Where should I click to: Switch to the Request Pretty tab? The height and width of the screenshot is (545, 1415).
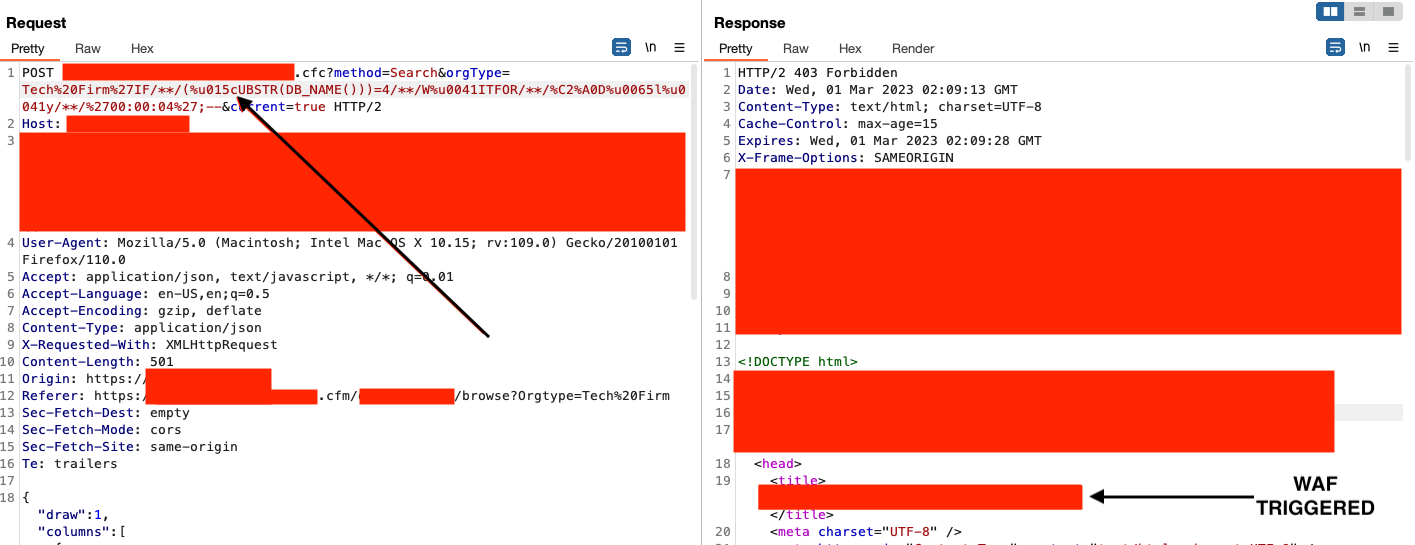[29, 48]
